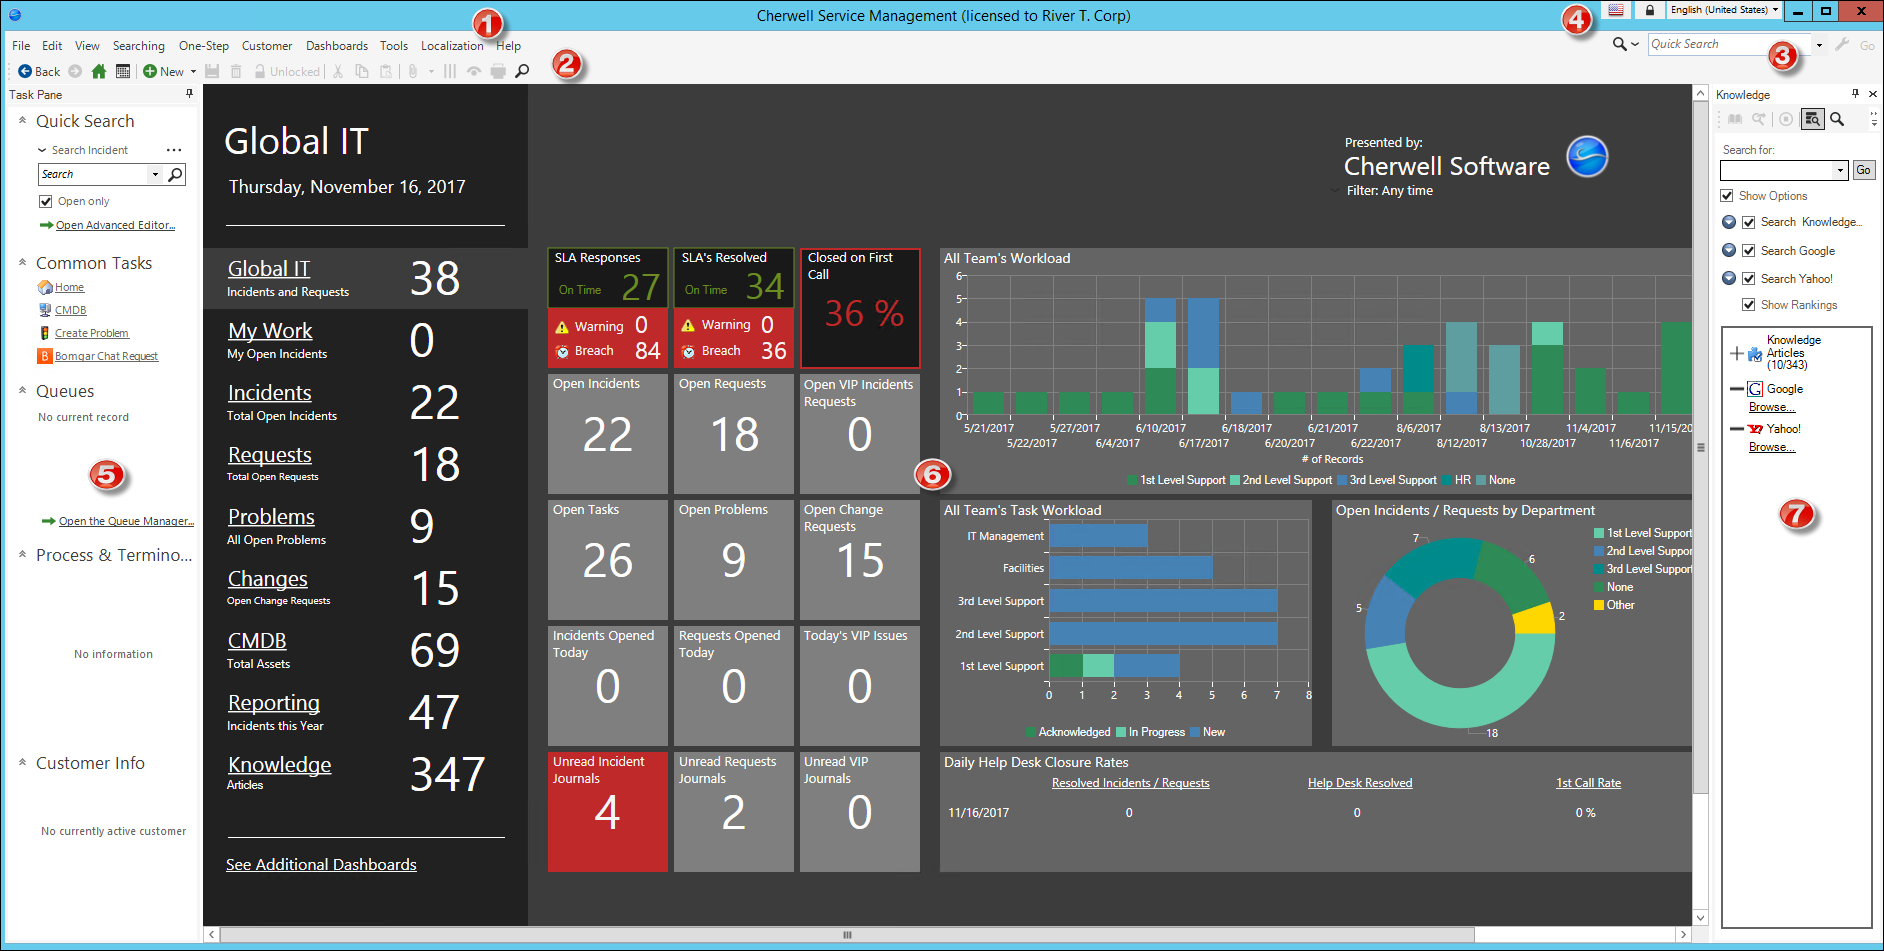Image resolution: width=1884 pixels, height=951 pixels.
Task: Click the Create Problem link
Action: (x=92, y=333)
